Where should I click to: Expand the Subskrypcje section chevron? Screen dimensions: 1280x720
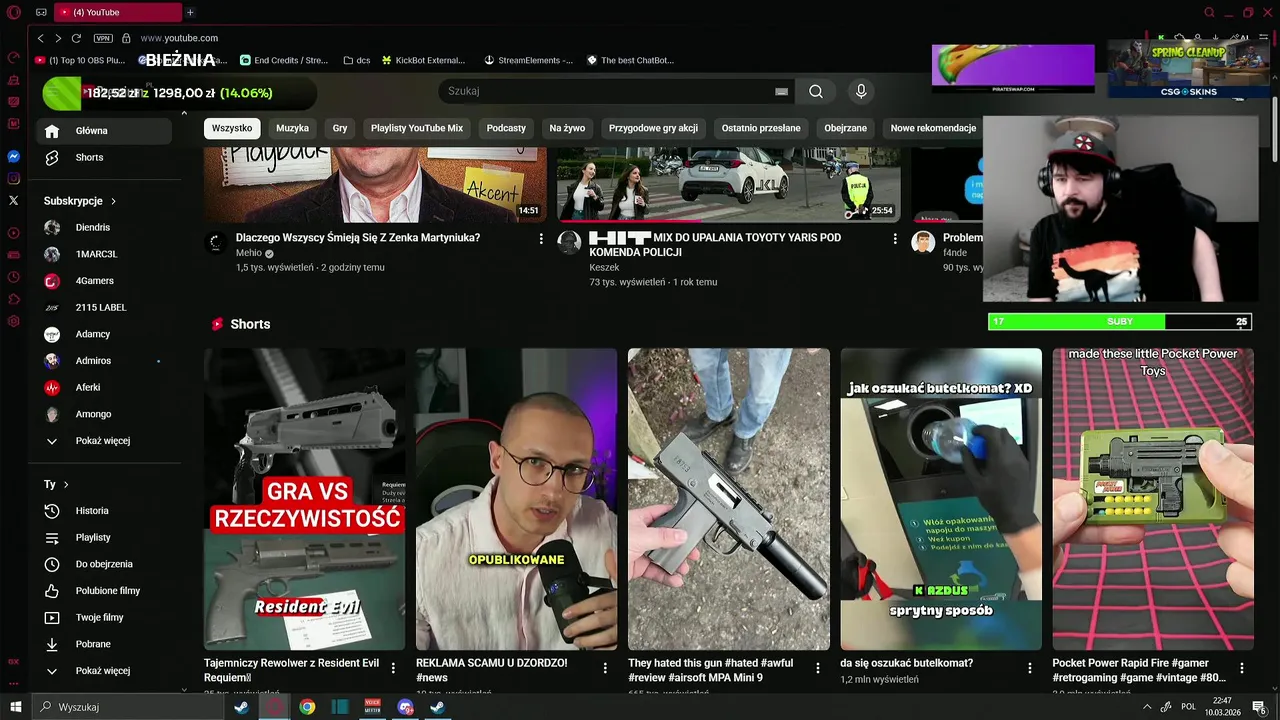[113, 201]
